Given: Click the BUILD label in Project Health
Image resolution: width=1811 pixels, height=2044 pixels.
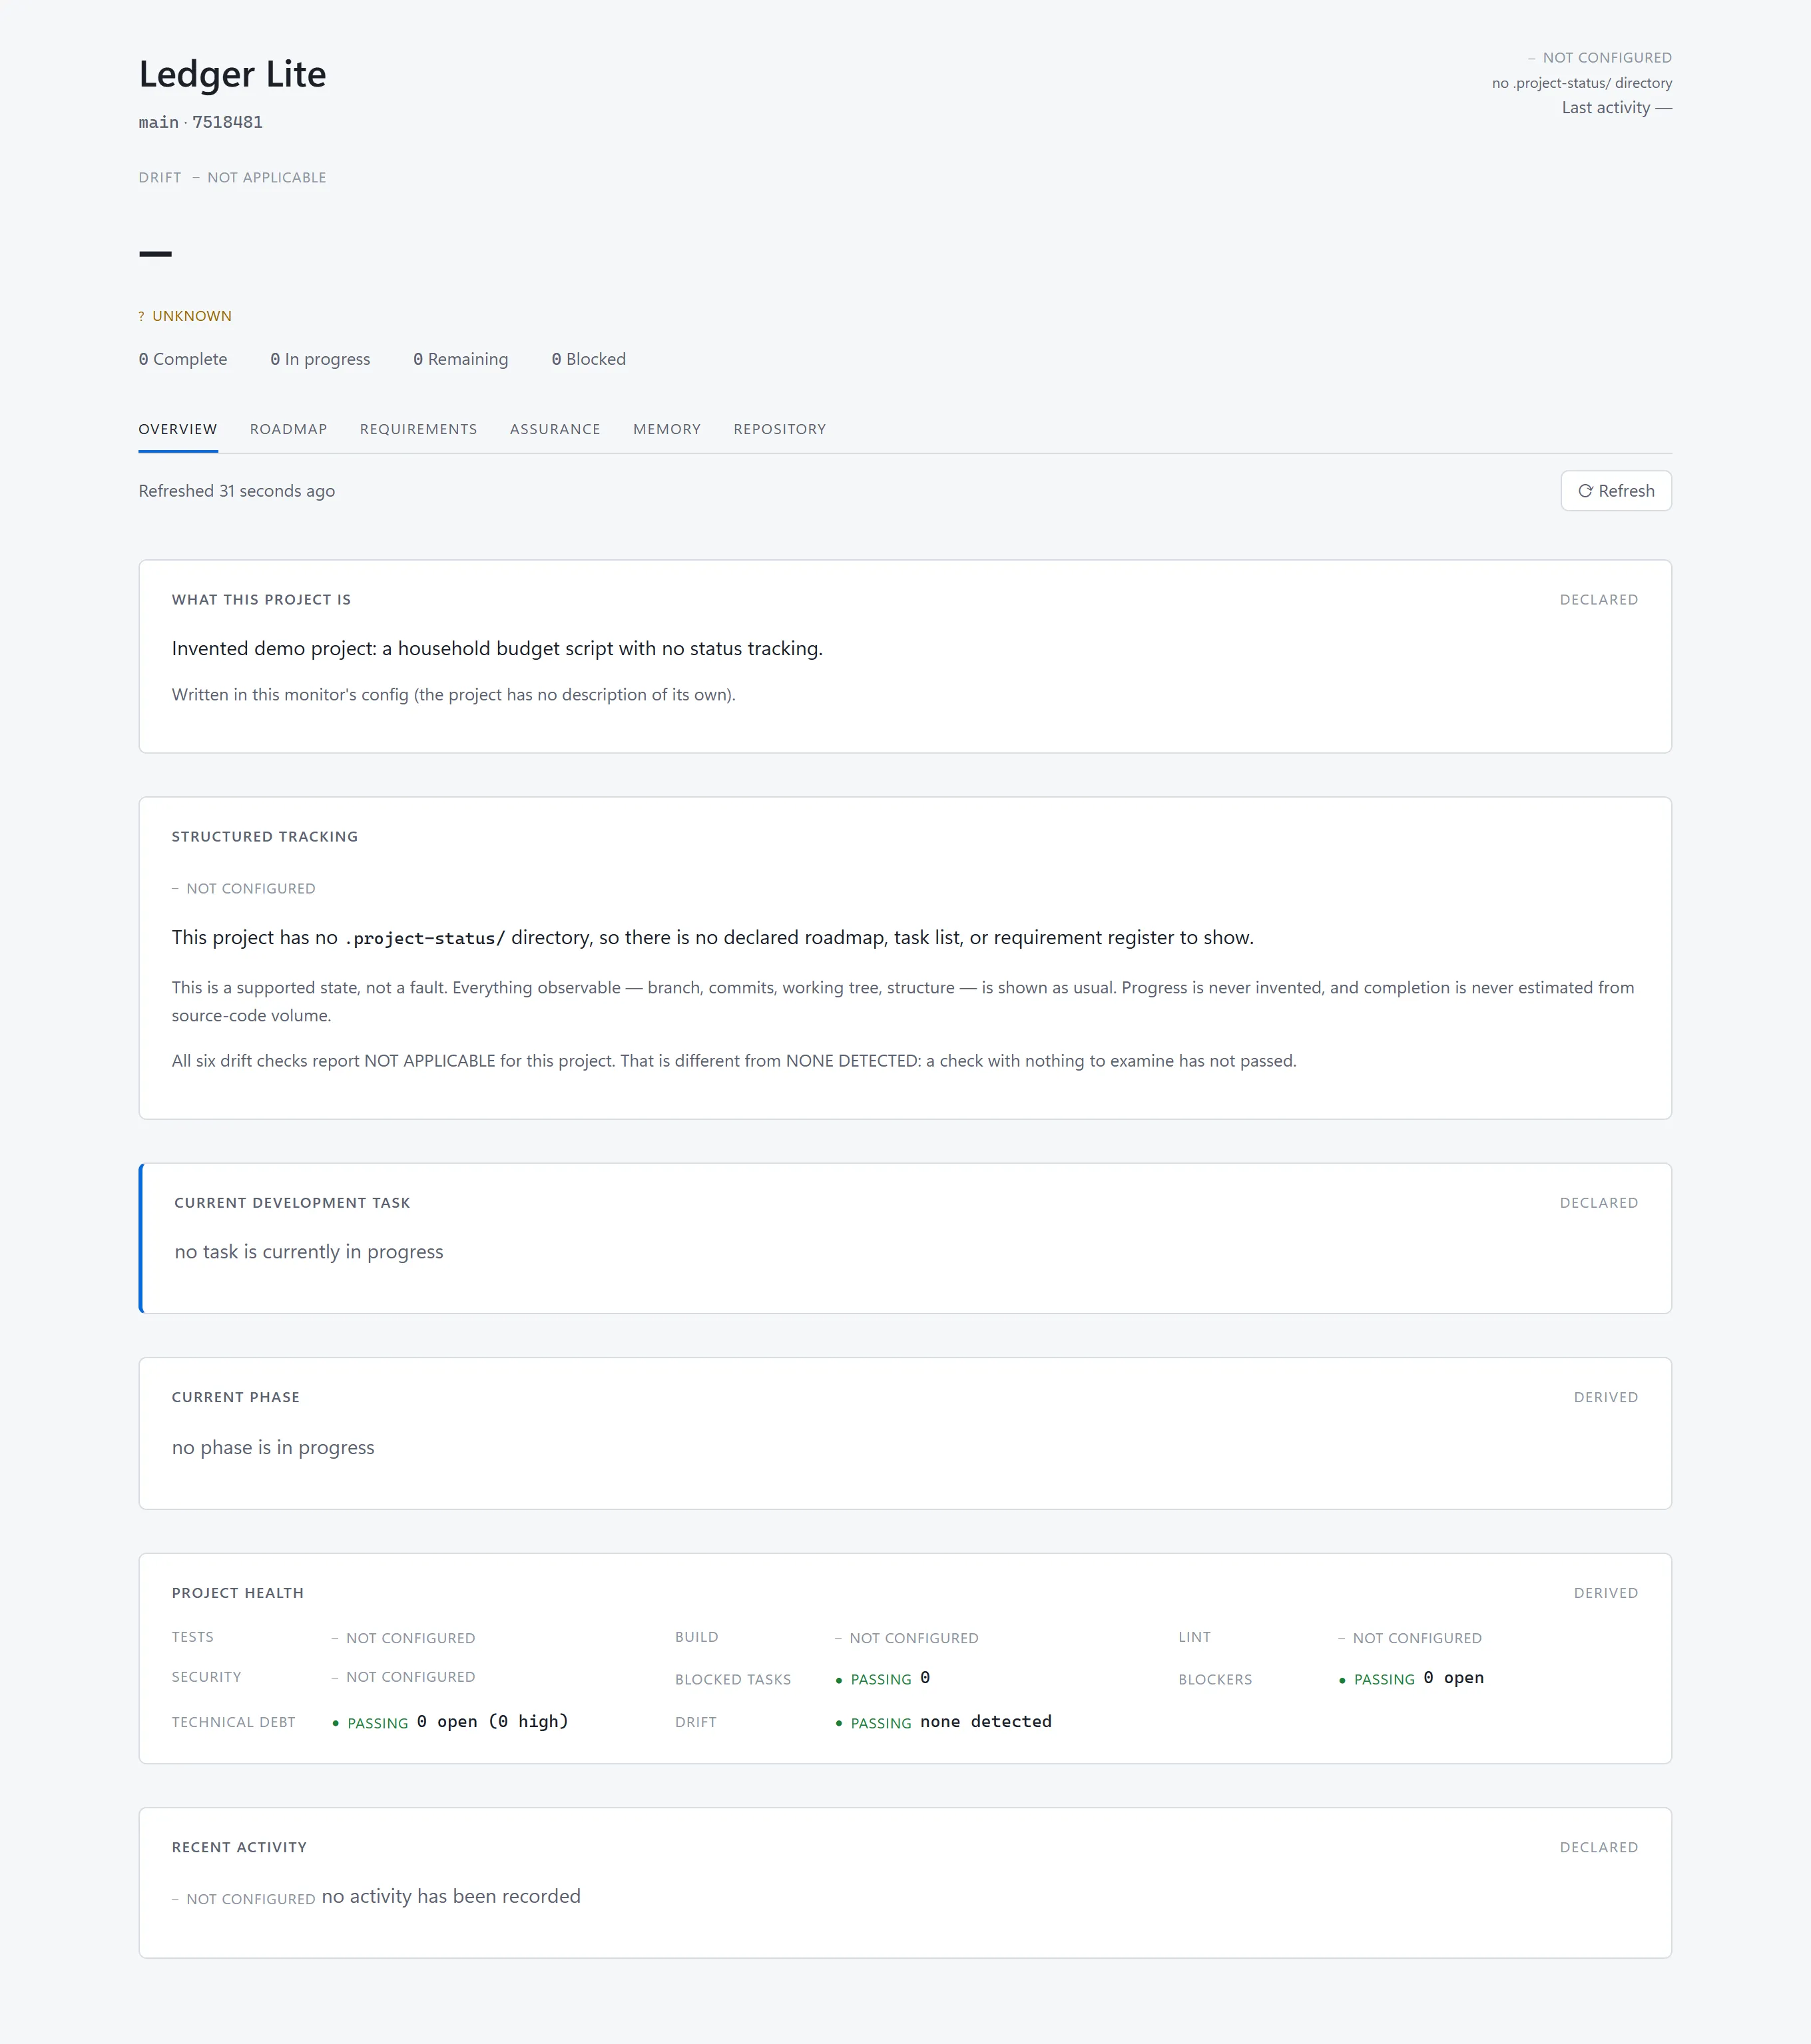Looking at the screenshot, I should click(x=697, y=1637).
